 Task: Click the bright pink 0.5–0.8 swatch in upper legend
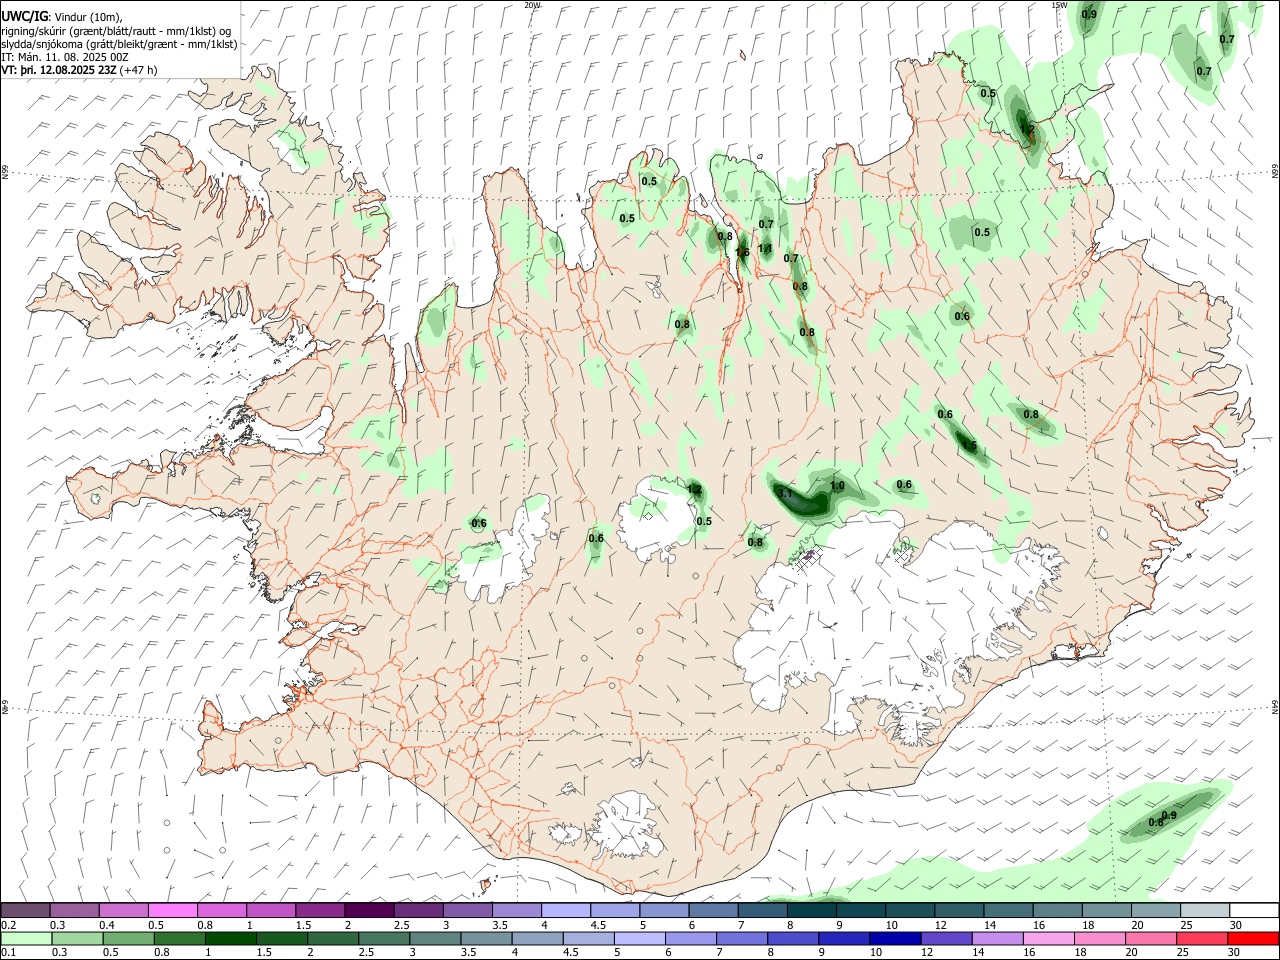pos(173,910)
